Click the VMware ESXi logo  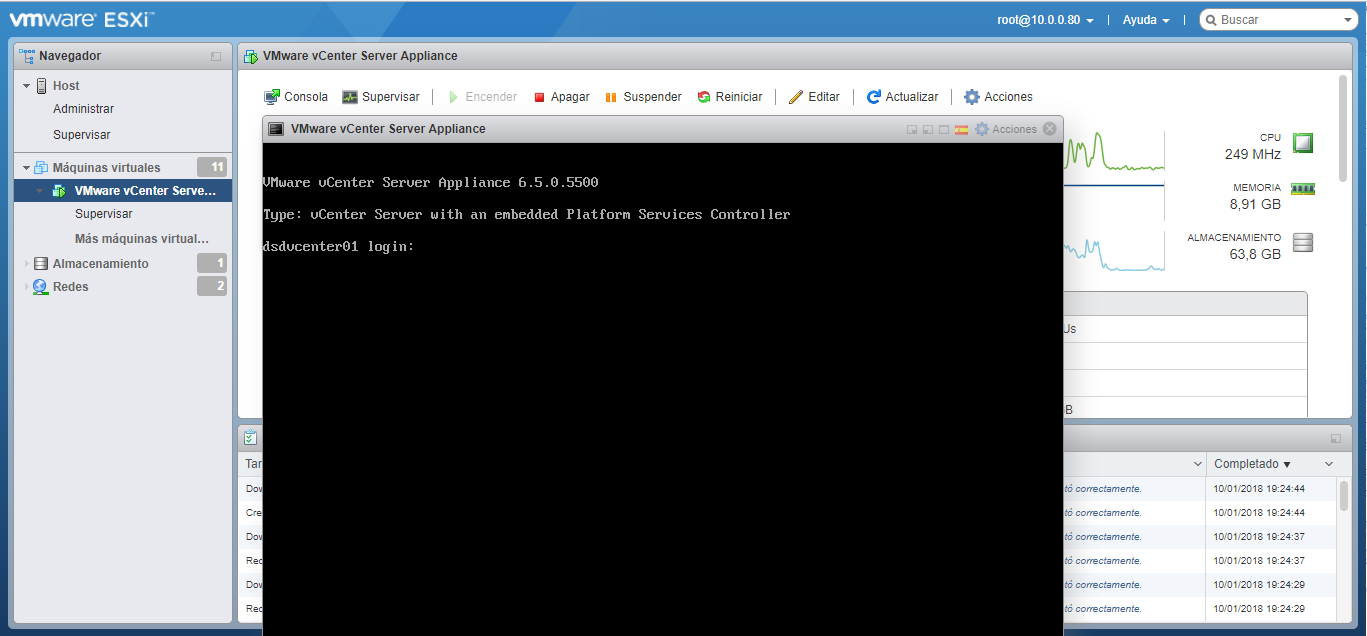(82, 19)
